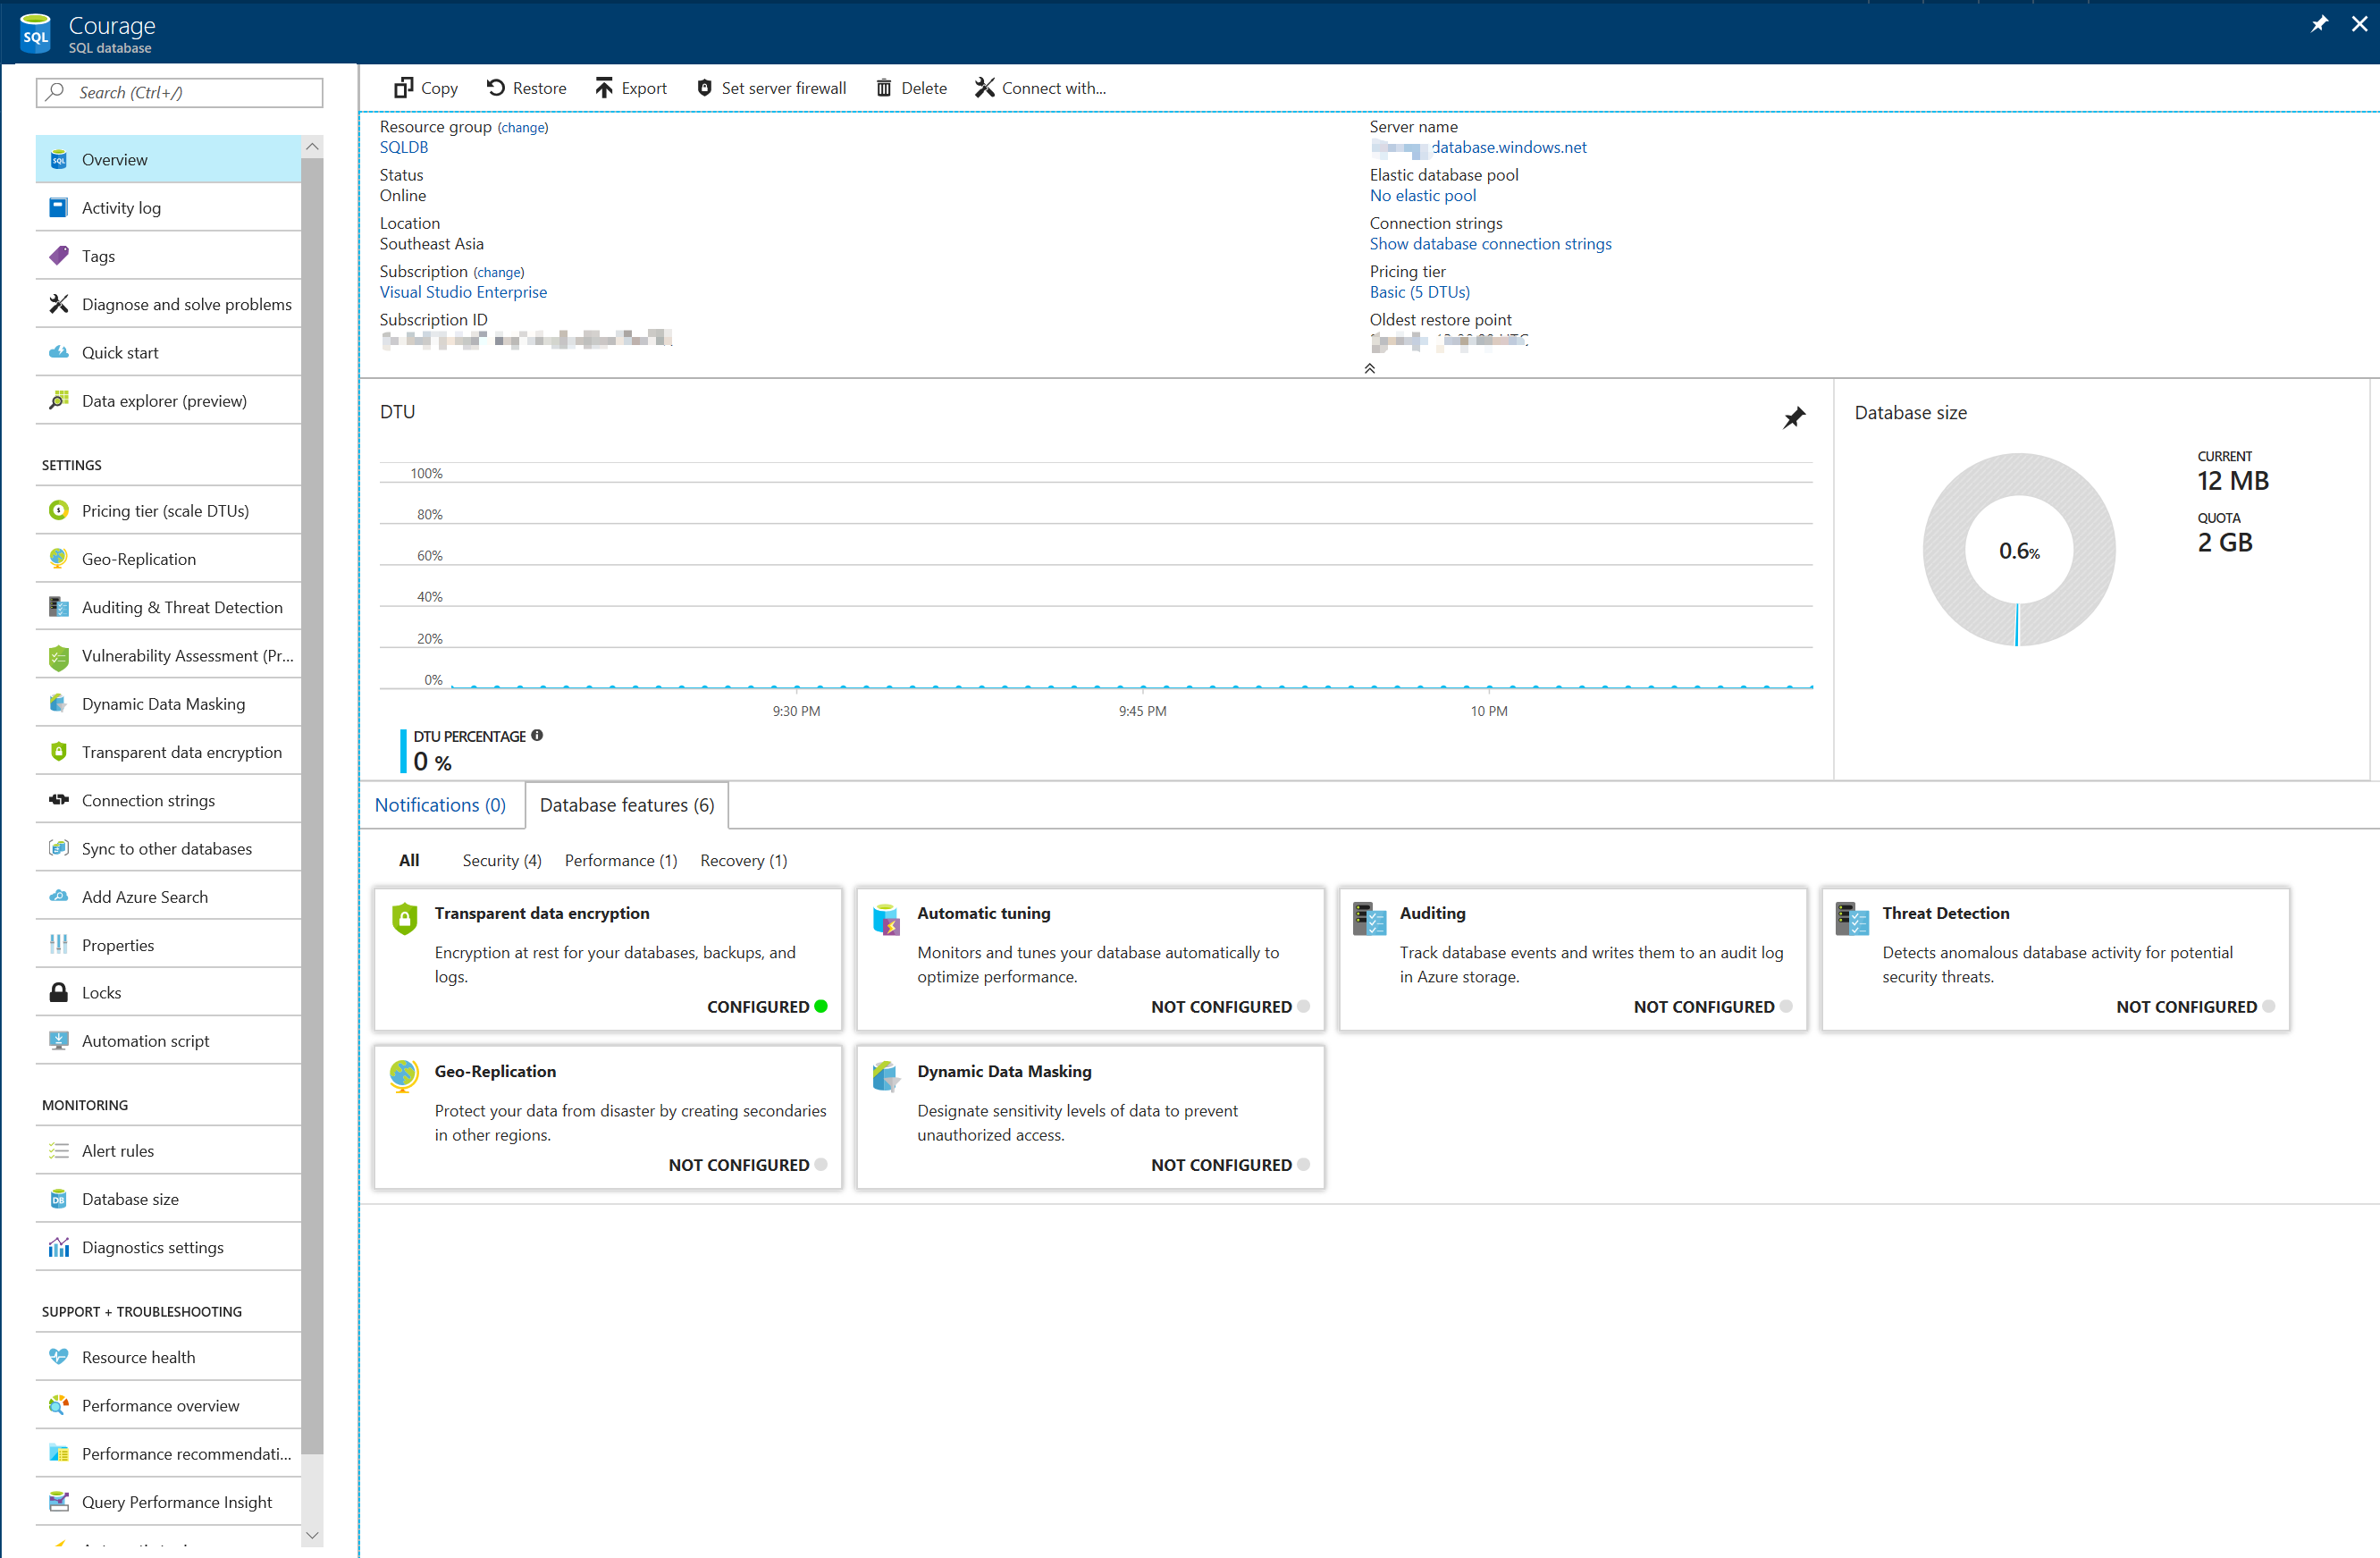The image size is (2380, 1558).
Task: Open Tags in the sidebar
Action: coord(168,256)
